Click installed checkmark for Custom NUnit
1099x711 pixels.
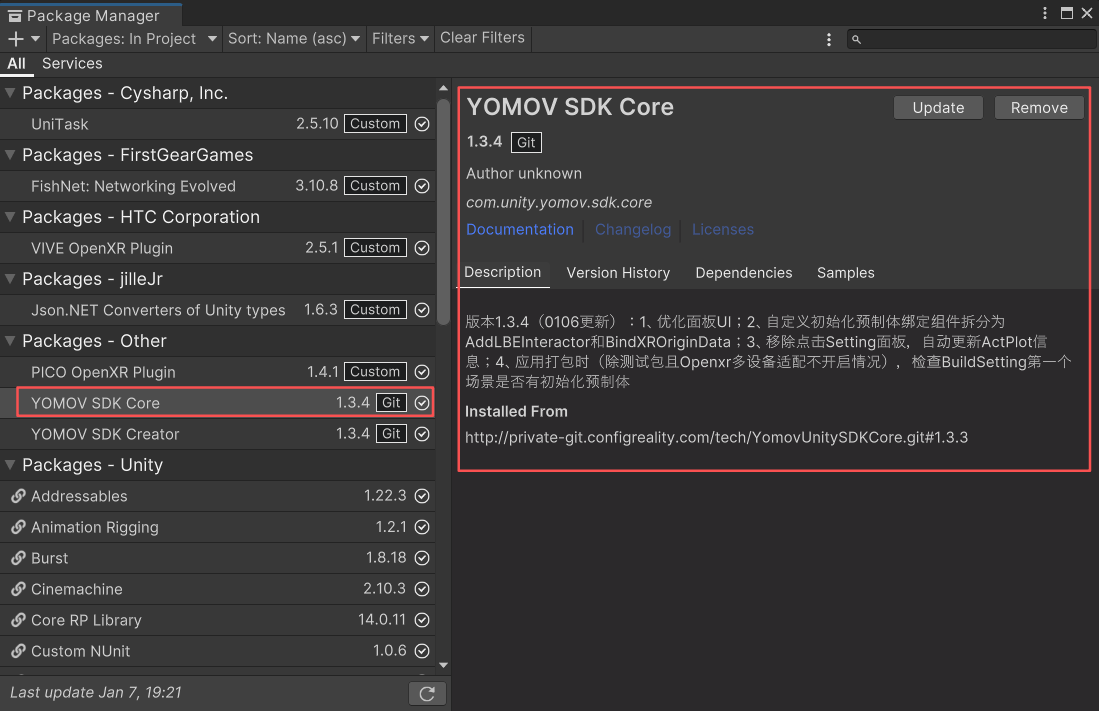[422, 651]
